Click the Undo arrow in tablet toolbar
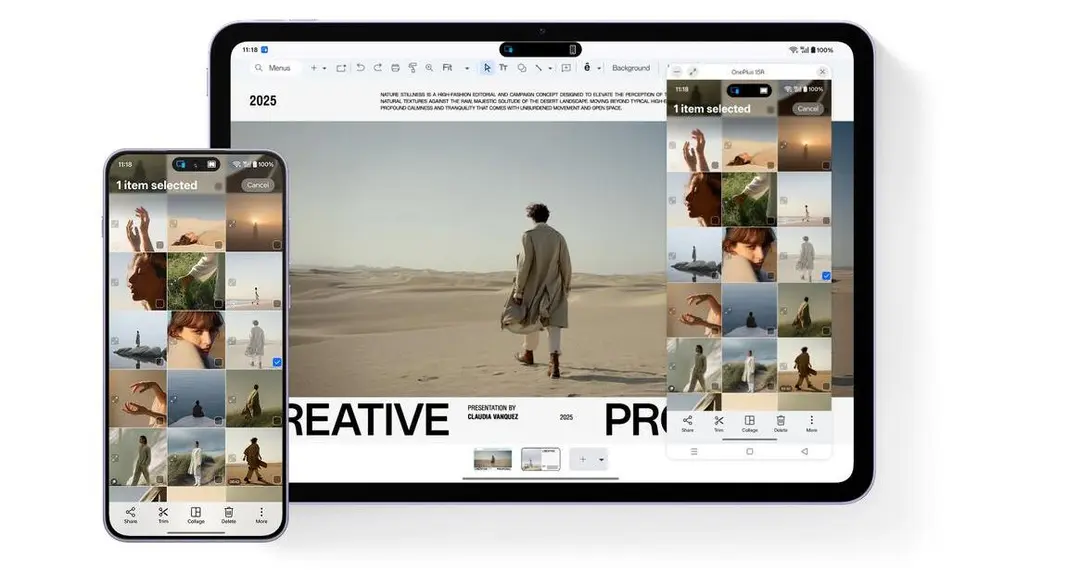The height and width of the screenshot is (574, 1080). pos(360,68)
